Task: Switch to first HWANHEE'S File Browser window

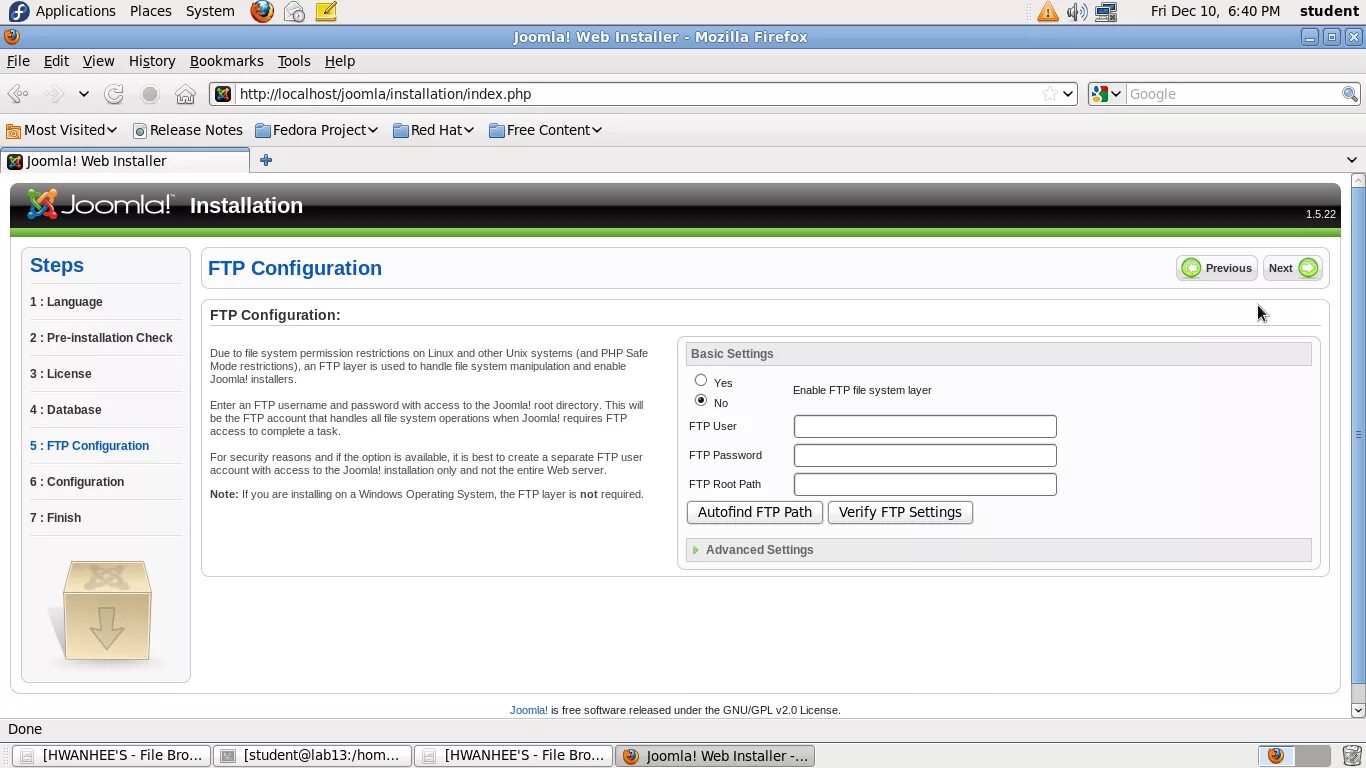Action: pyautogui.click(x=112, y=756)
